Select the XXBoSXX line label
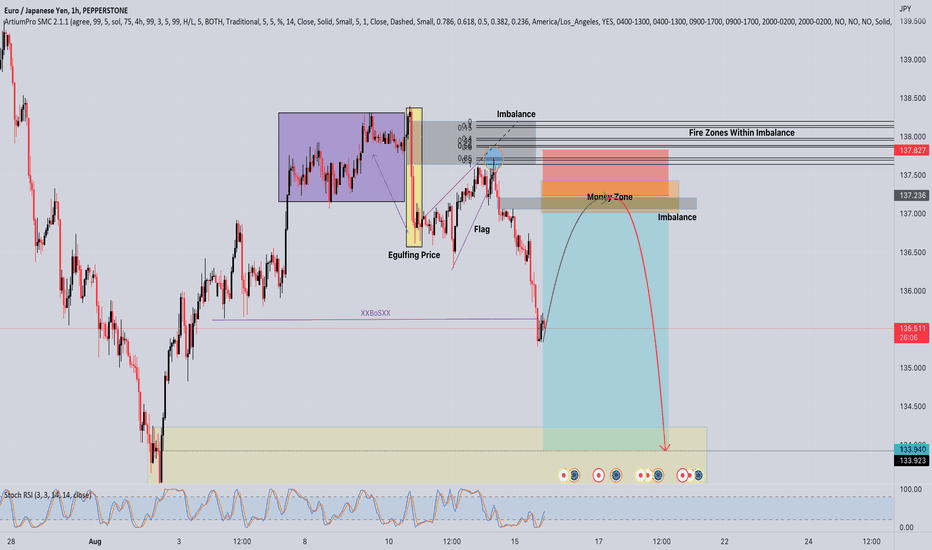The width and height of the screenshot is (932, 550). click(x=376, y=313)
